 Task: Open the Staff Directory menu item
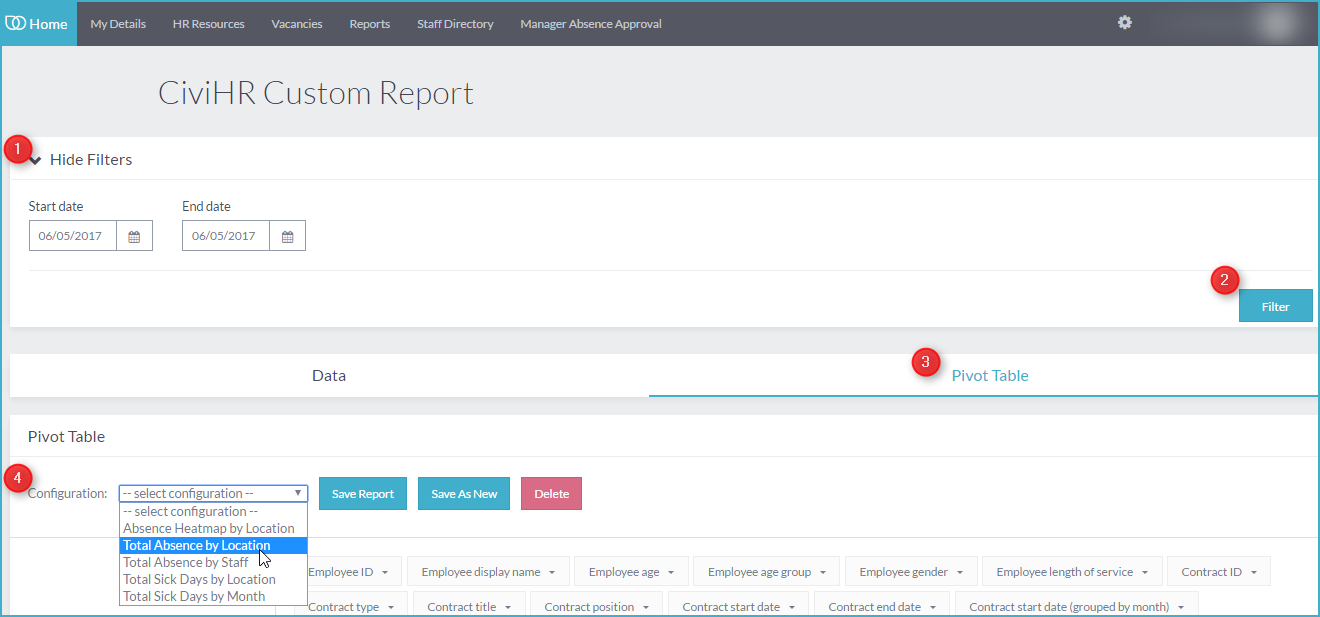455,24
